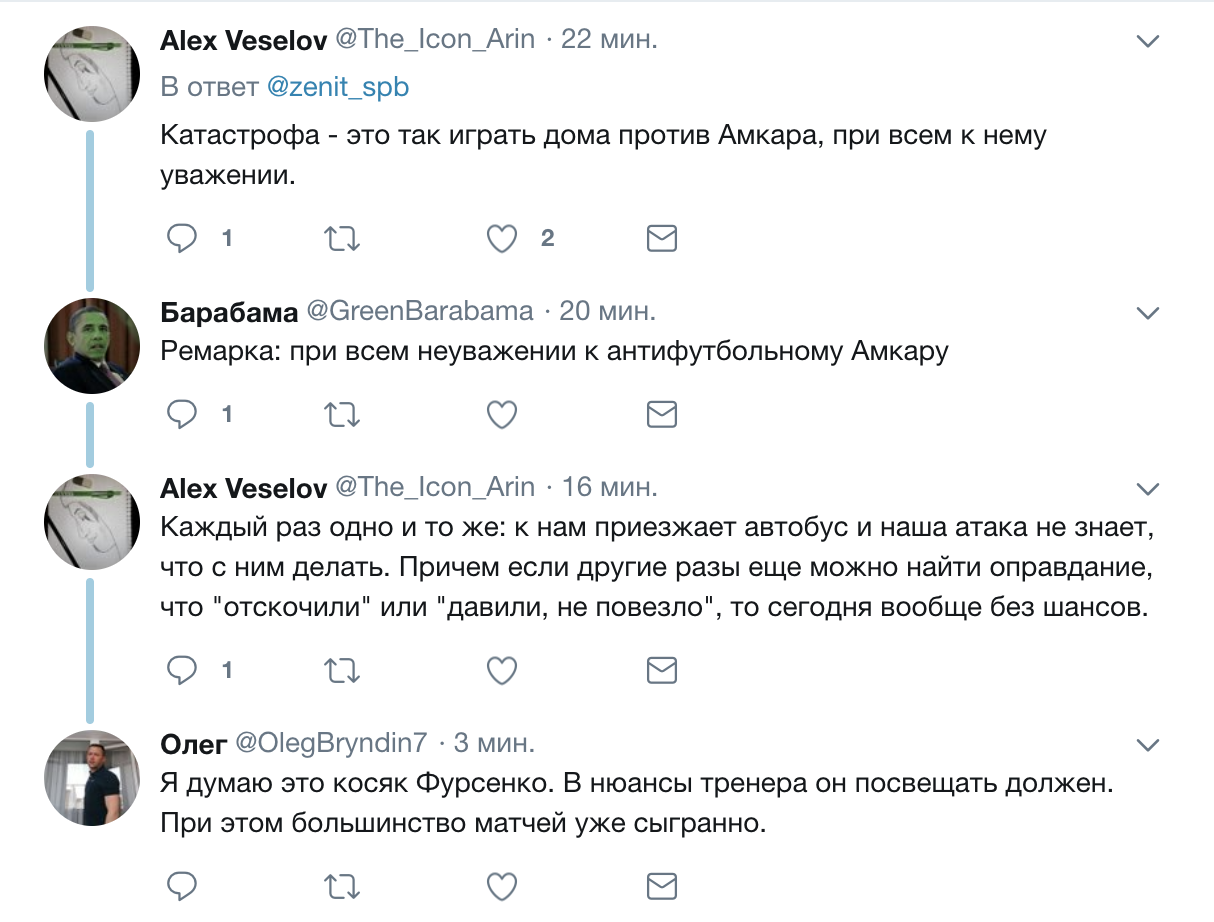Image resolution: width=1214 pixels, height=922 pixels.
Task: Reply to Барабама's tweet
Action: point(181,414)
